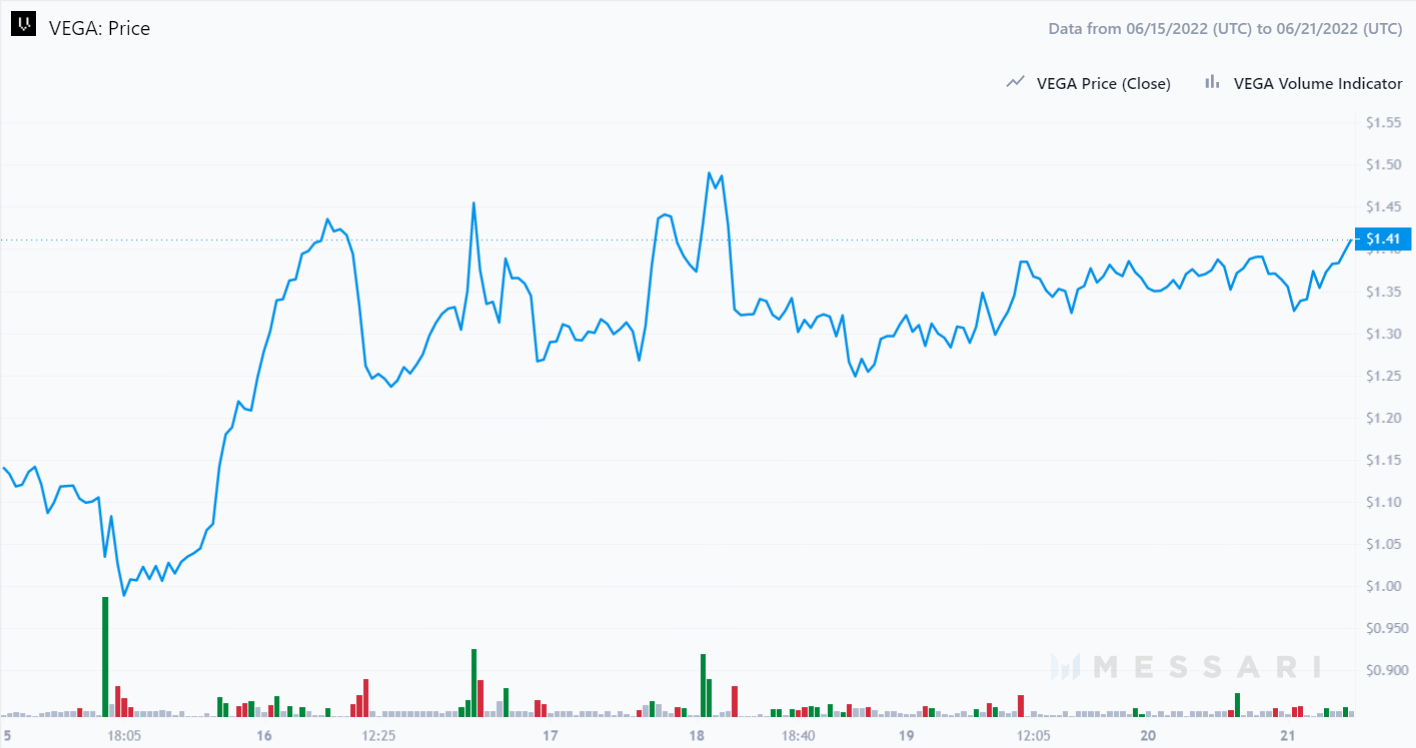The height and width of the screenshot is (748, 1416).
Task: Click the 'VEGA: Price' chart title
Action: pos(99,28)
